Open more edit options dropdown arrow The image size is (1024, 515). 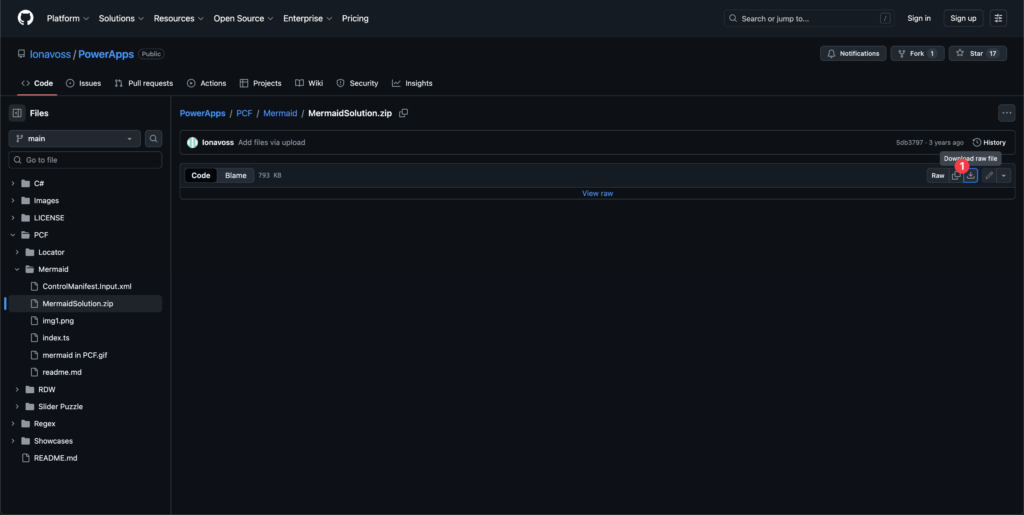pyautogui.click(x=1003, y=176)
